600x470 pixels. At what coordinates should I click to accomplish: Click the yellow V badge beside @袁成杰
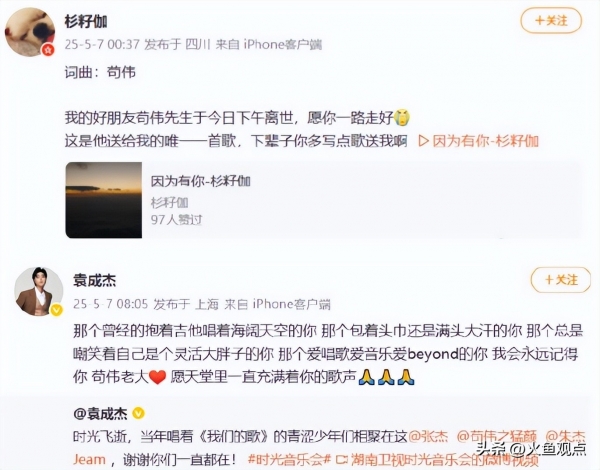pyautogui.click(x=138, y=413)
